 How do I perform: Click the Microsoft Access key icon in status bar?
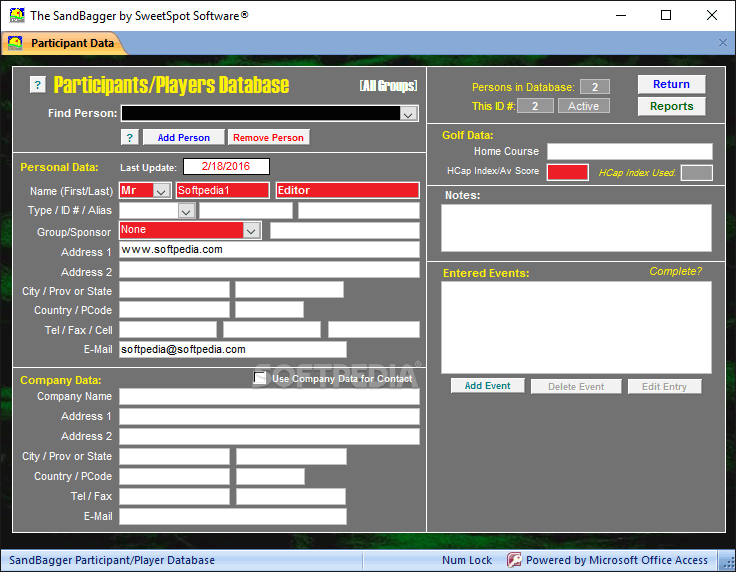pyautogui.click(x=514, y=560)
